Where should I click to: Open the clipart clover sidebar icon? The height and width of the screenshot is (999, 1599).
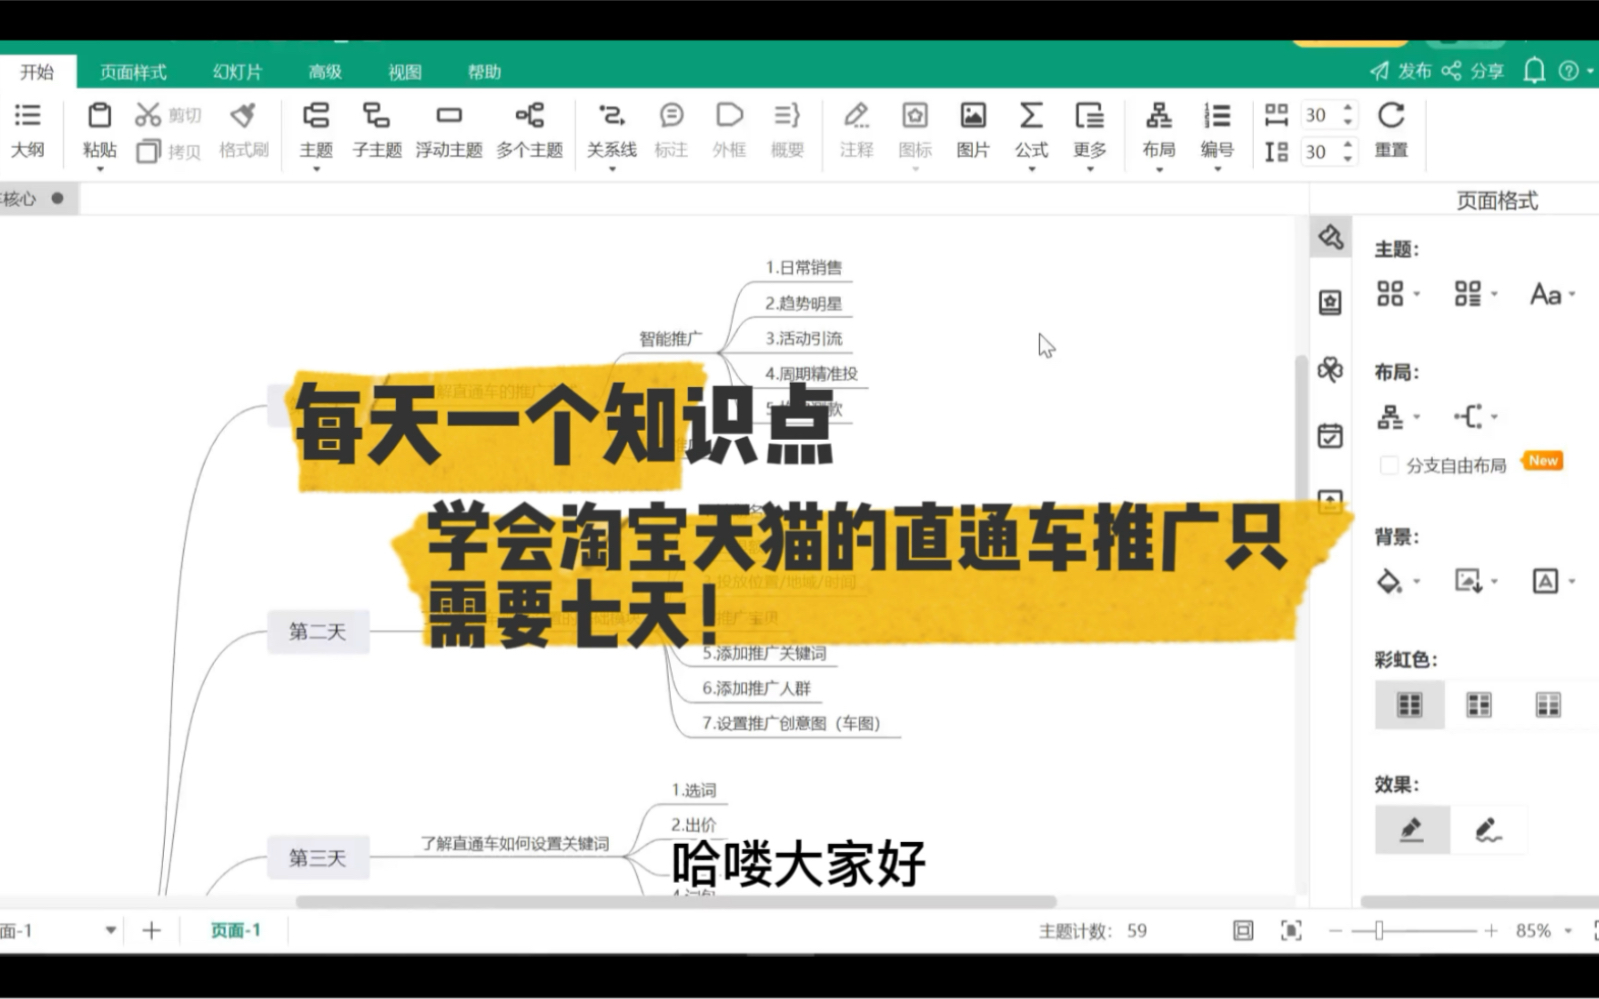(1330, 370)
